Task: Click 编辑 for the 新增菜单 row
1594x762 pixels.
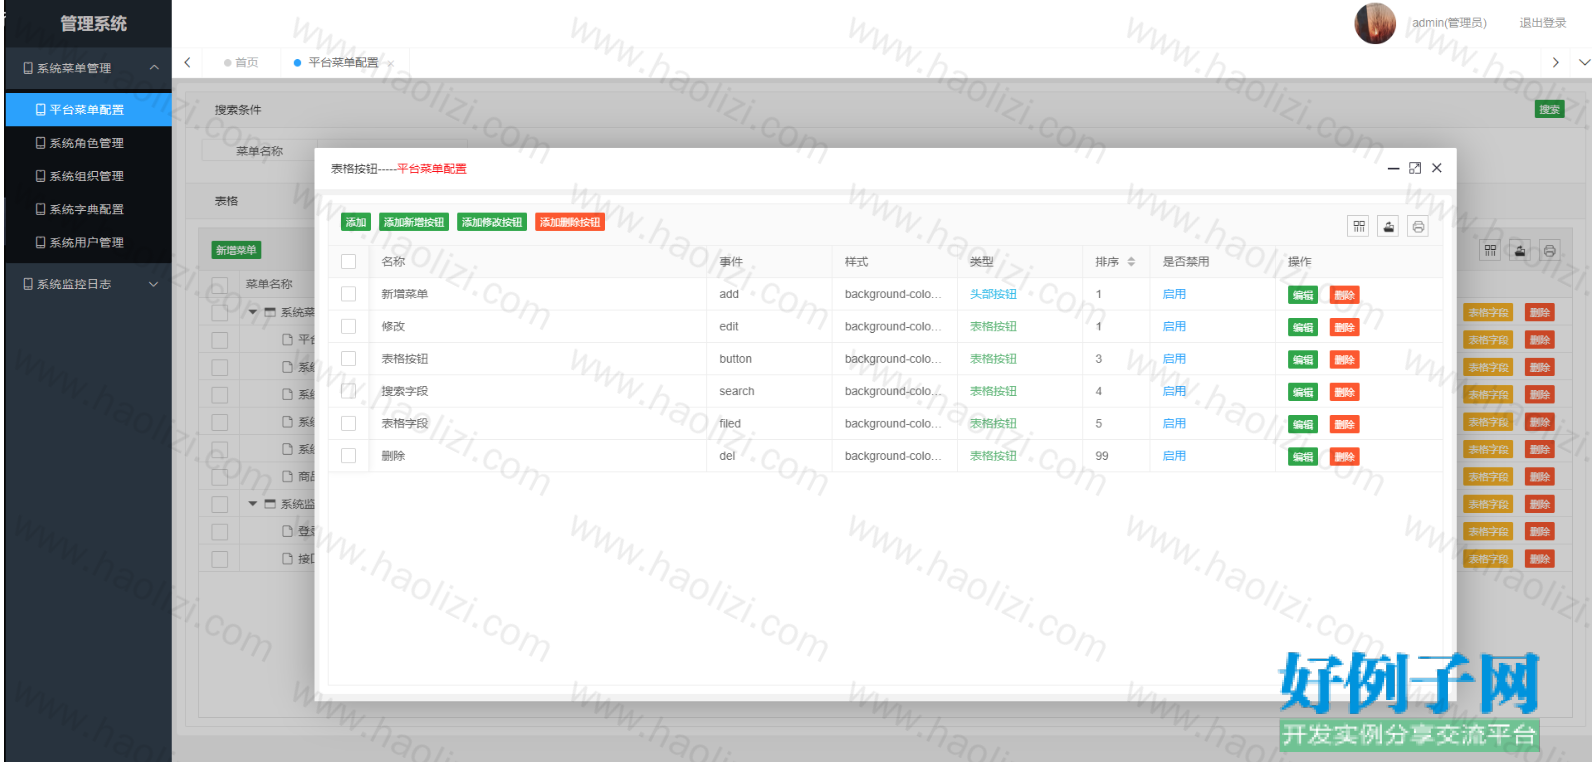Action: click(x=1303, y=295)
